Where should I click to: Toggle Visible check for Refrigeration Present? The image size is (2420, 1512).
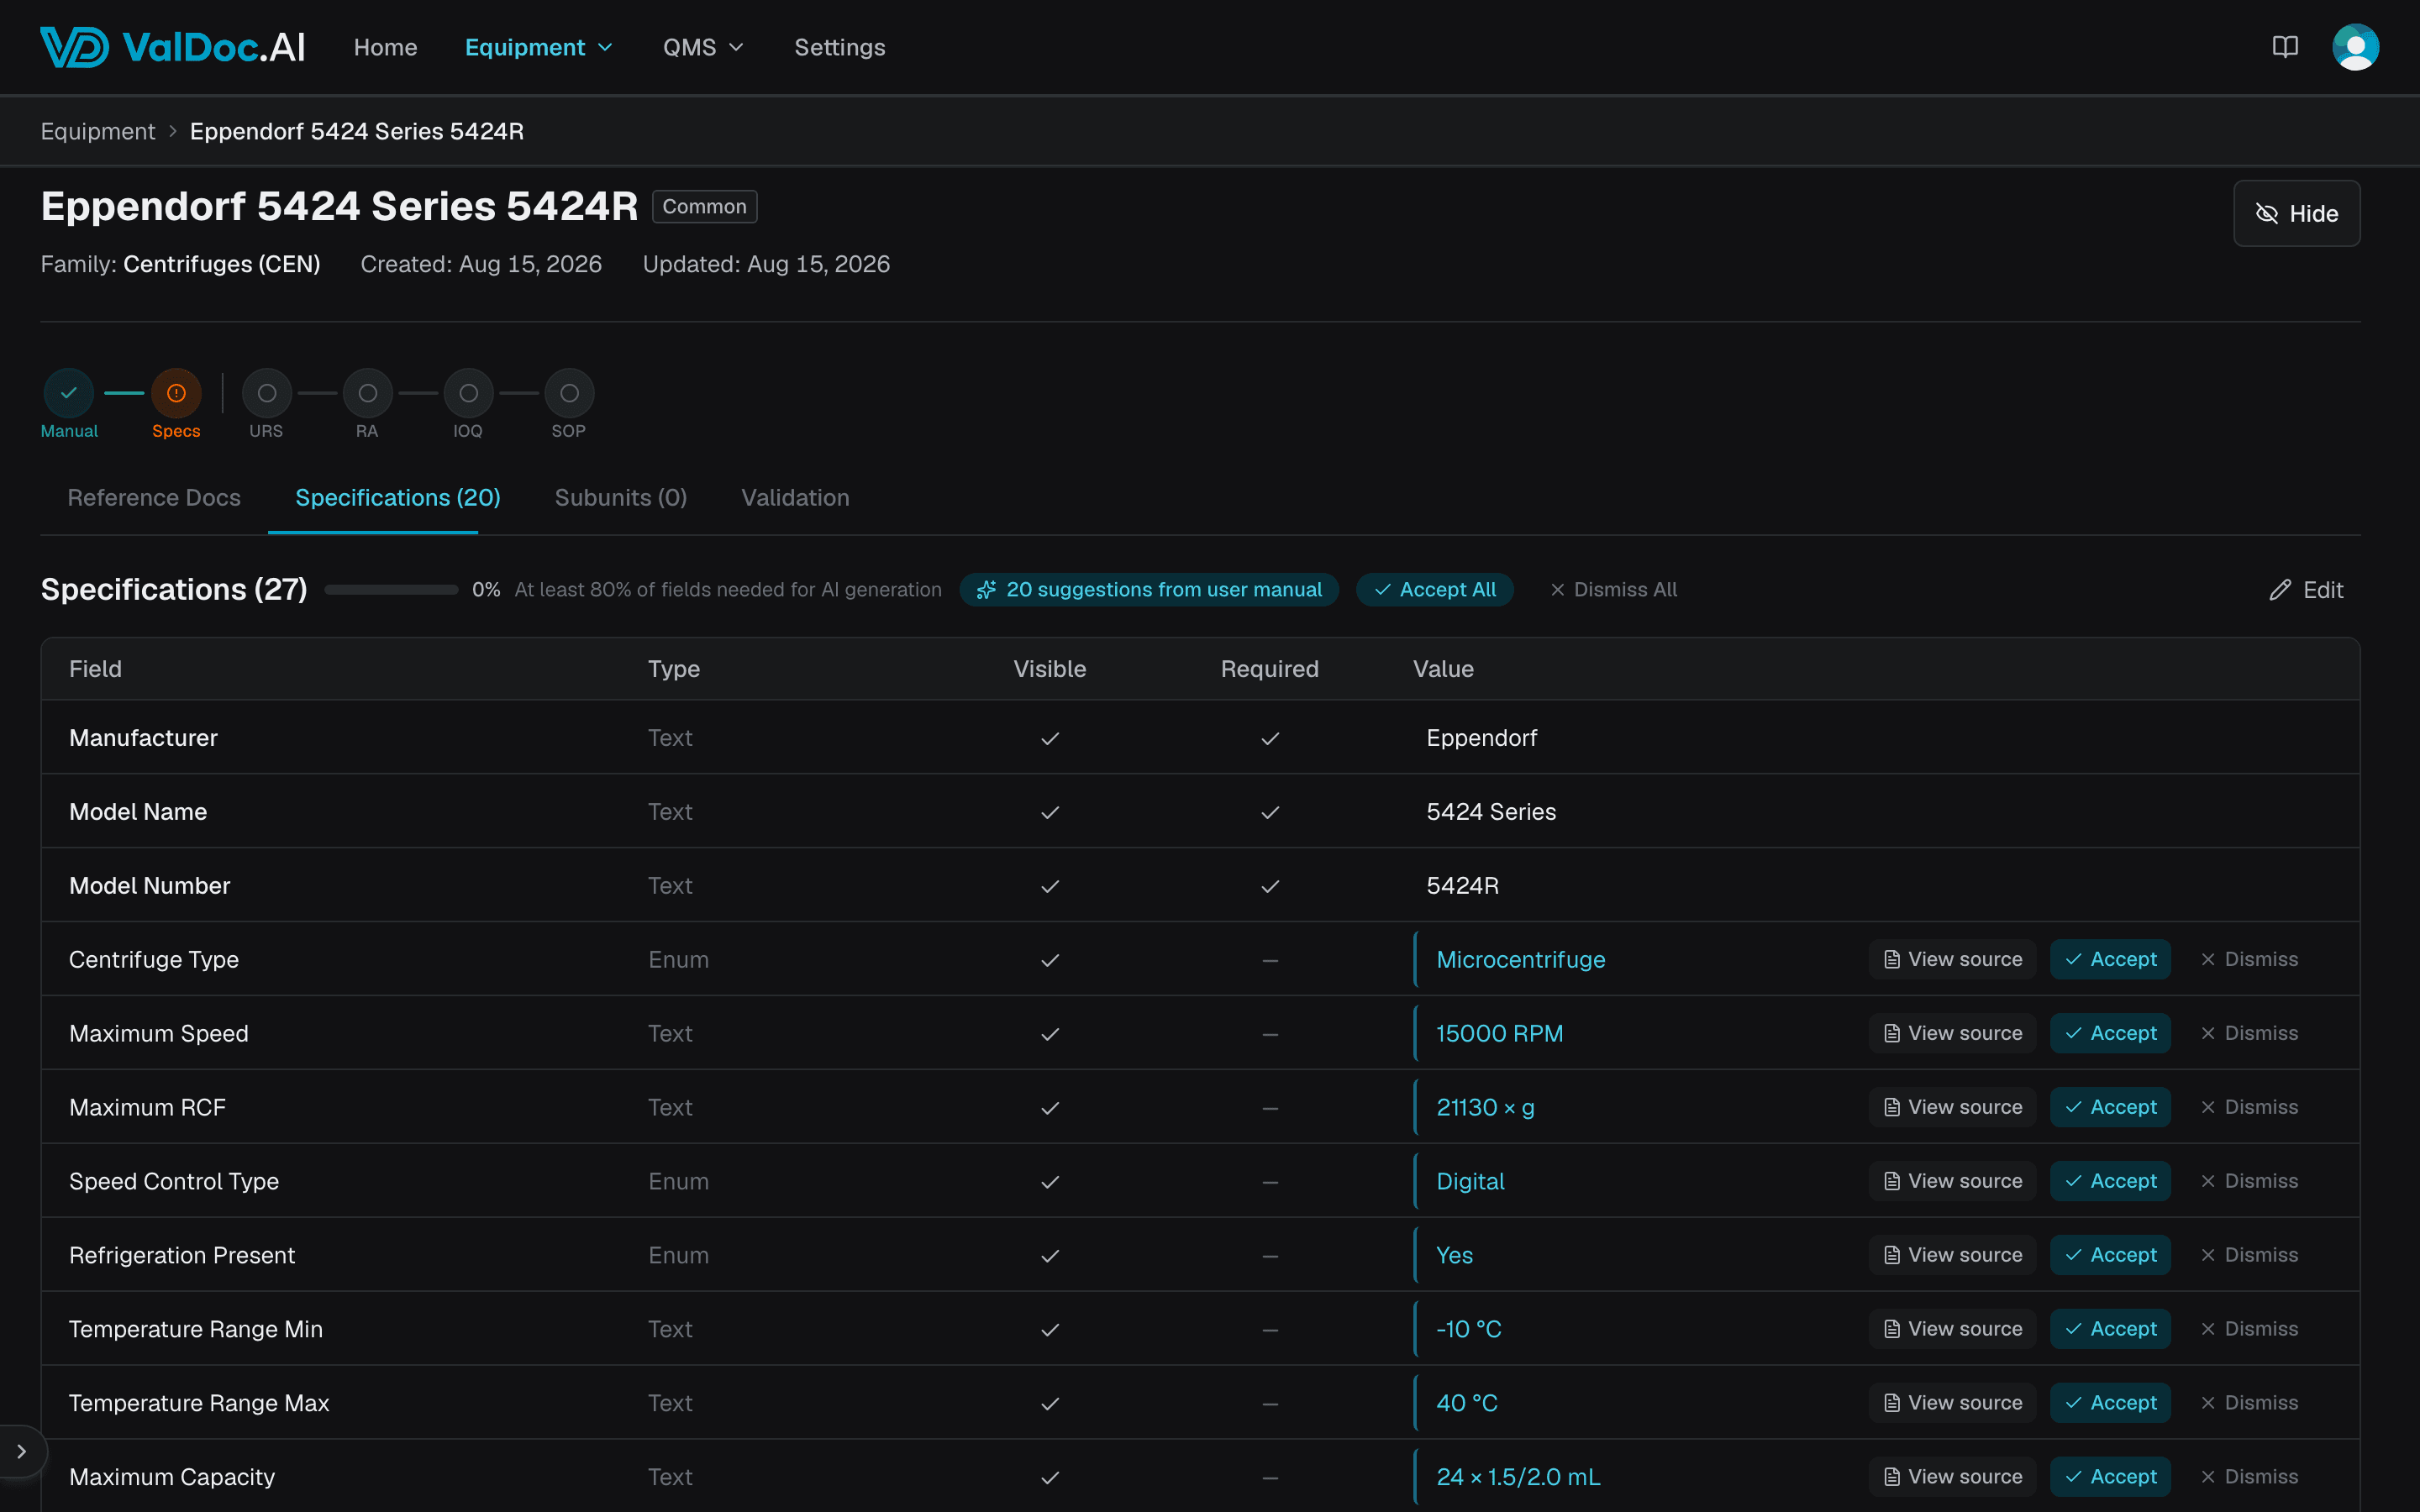click(x=1049, y=1256)
